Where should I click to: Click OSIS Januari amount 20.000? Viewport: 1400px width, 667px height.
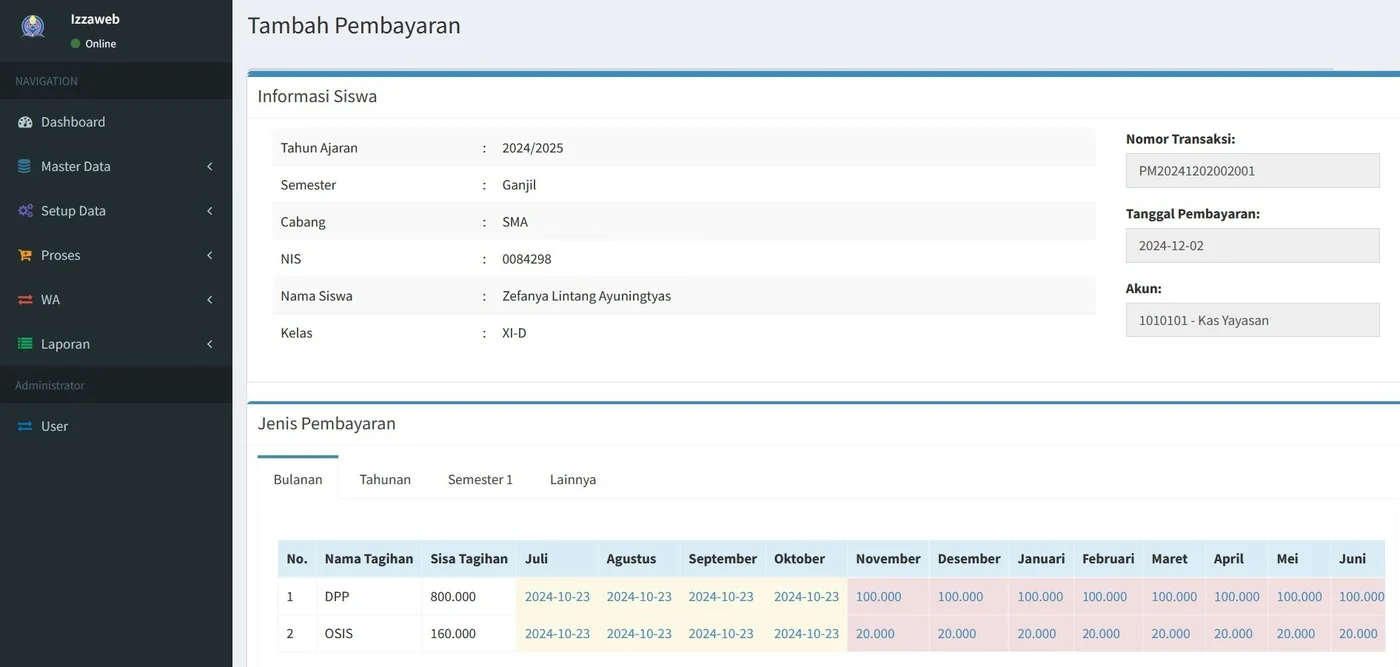1037,634
